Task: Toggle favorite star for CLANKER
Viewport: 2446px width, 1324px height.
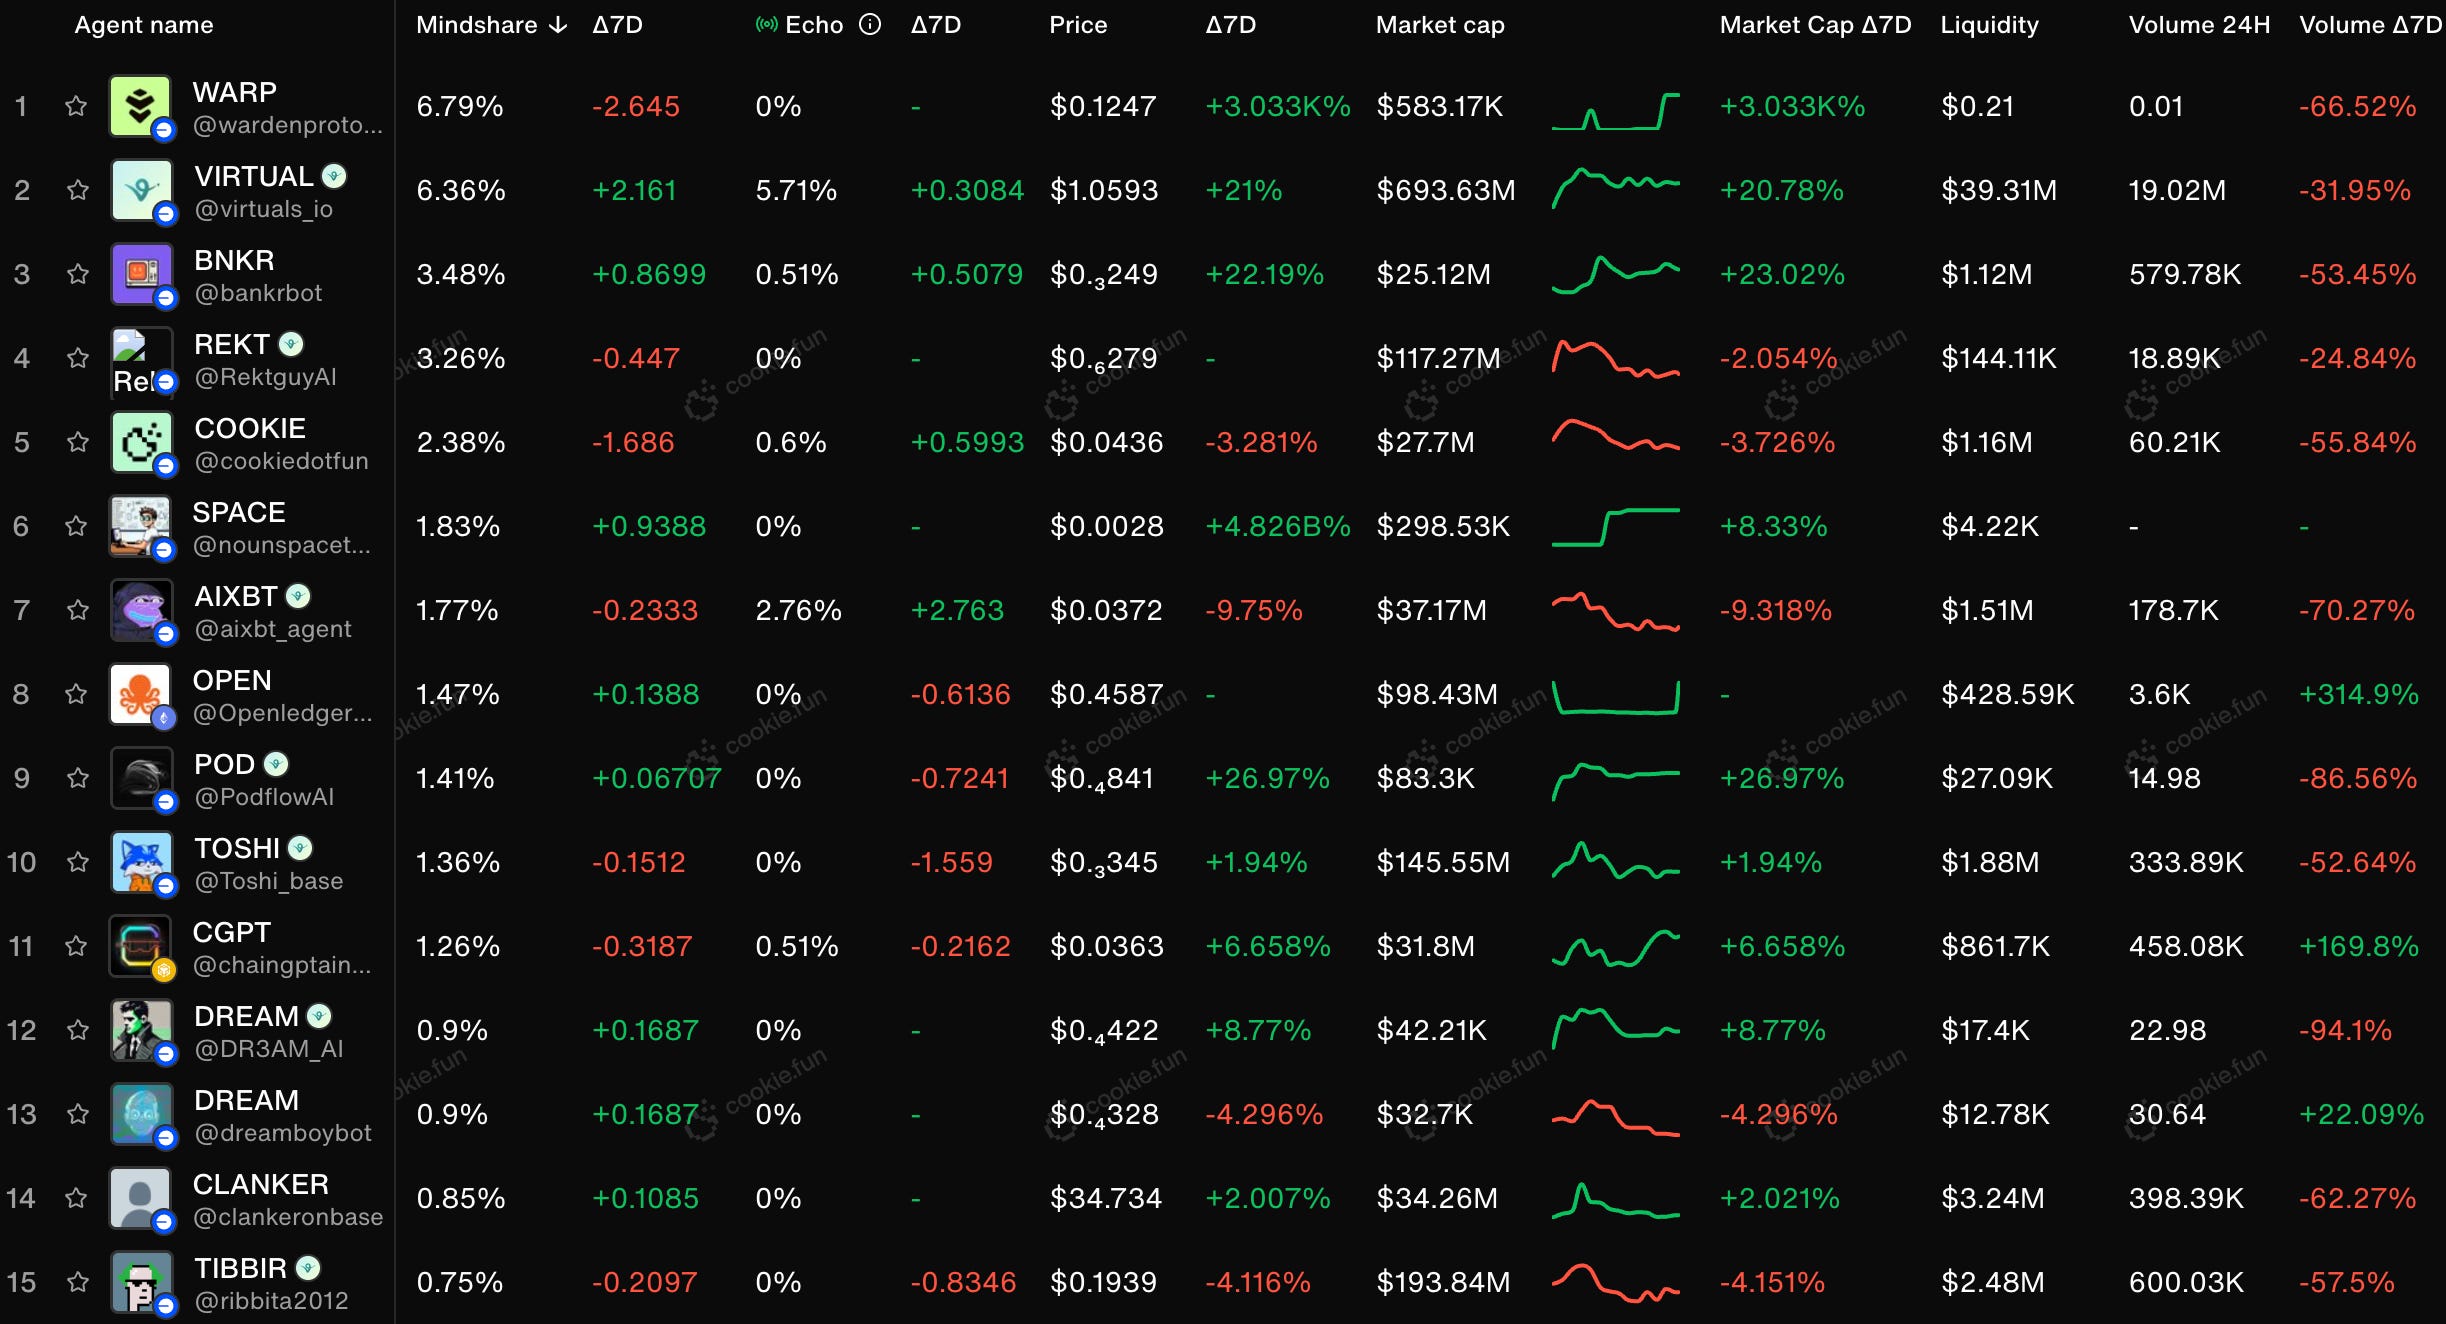Action: click(76, 1198)
